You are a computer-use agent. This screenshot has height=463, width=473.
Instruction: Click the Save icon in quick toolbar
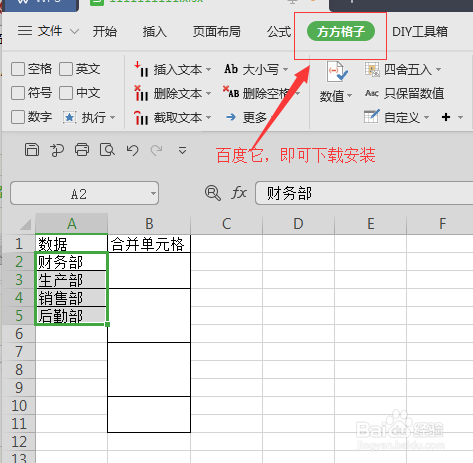click(x=32, y=150)
